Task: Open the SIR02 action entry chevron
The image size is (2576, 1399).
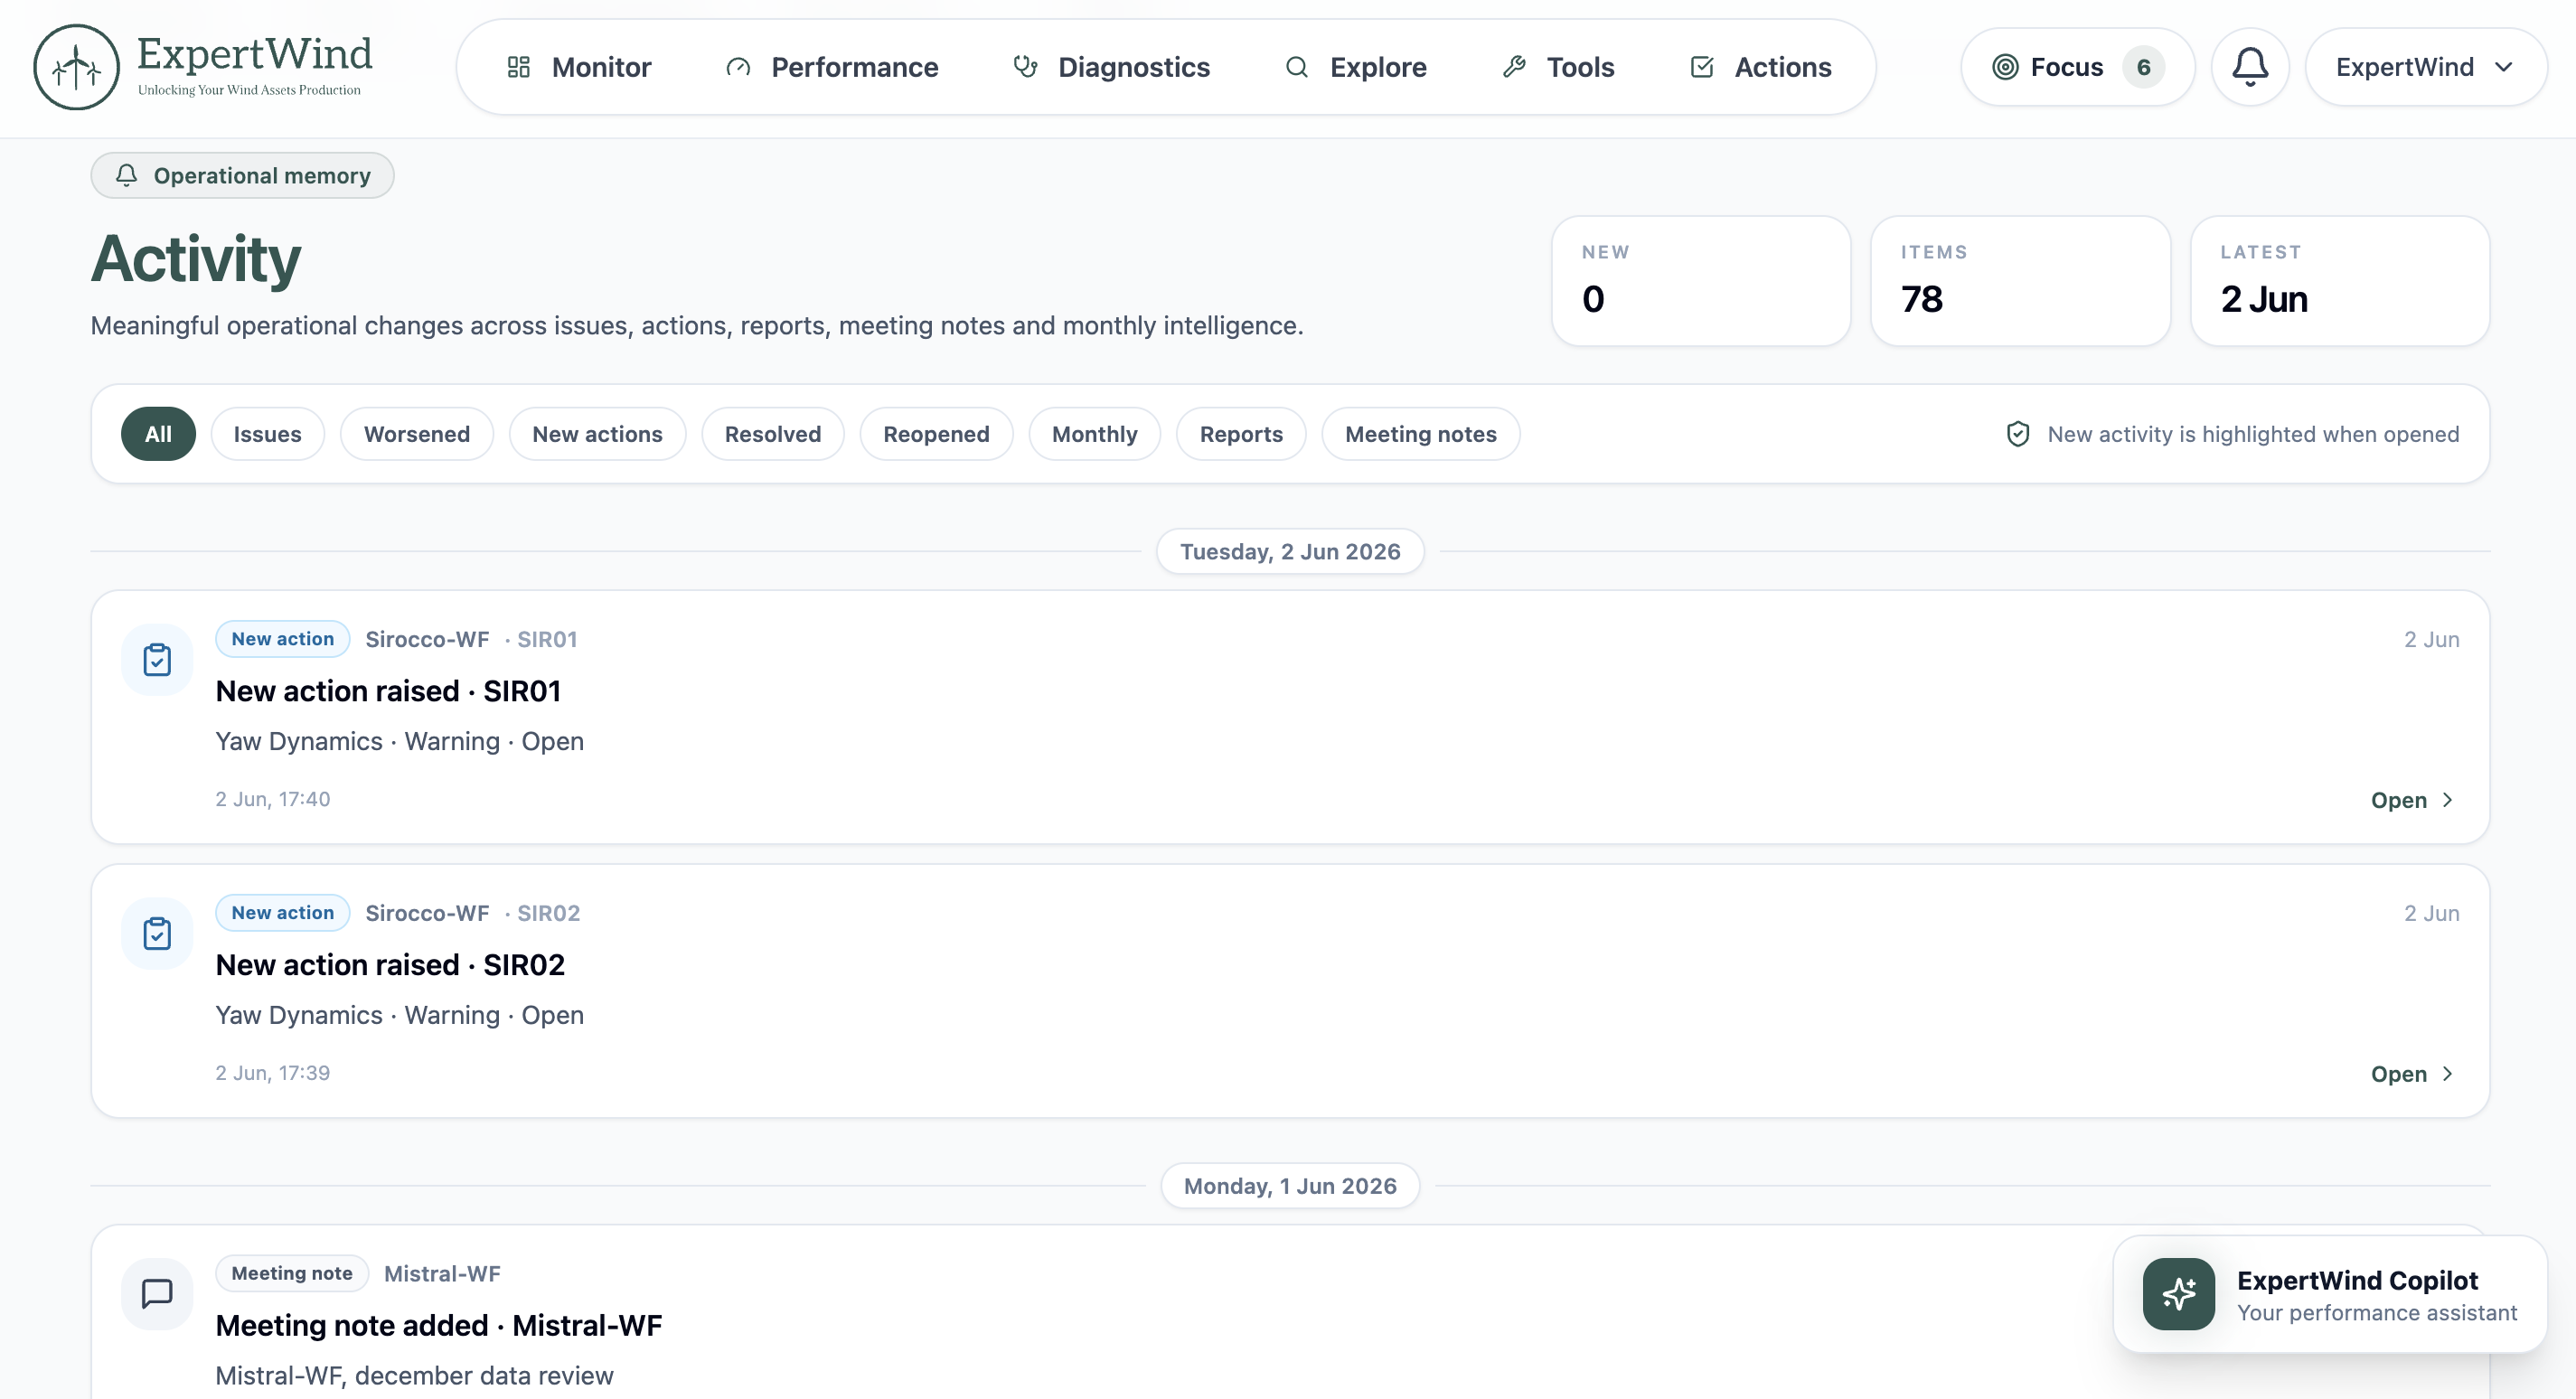Action: 2447,1074
